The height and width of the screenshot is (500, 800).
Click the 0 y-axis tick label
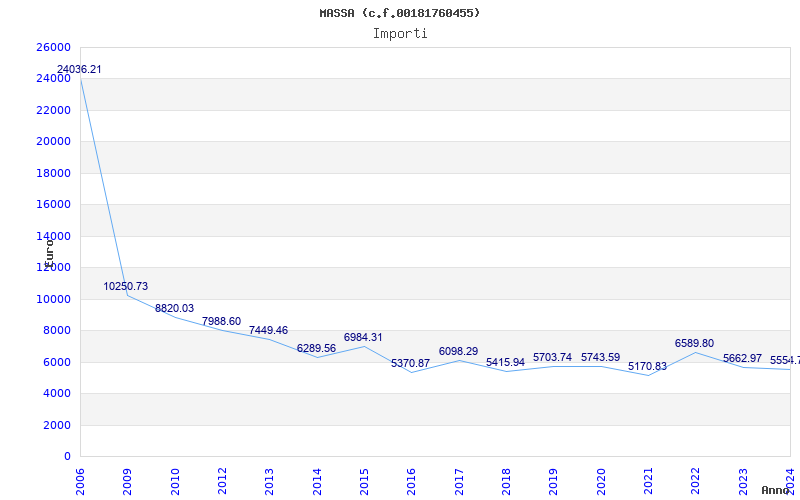click(x=67, y=456)
